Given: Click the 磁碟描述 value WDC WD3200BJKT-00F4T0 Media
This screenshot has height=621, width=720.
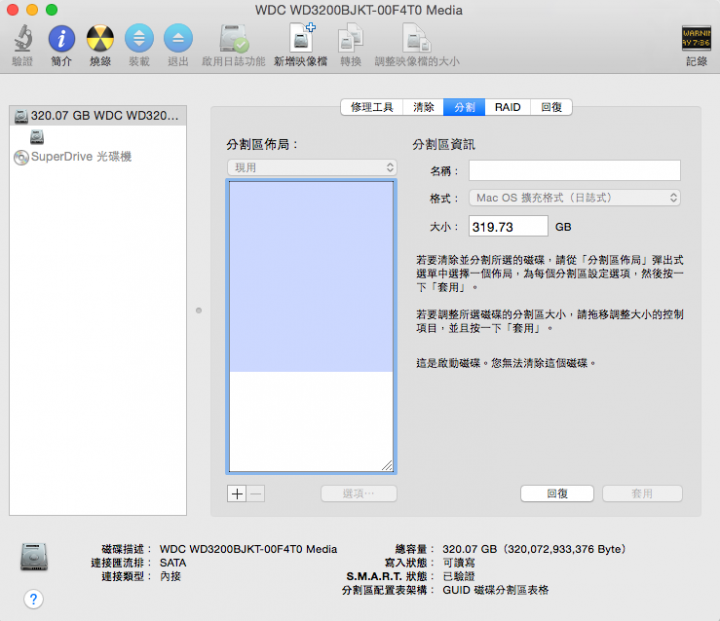Looking at the screenshot, I should [248, 549].
